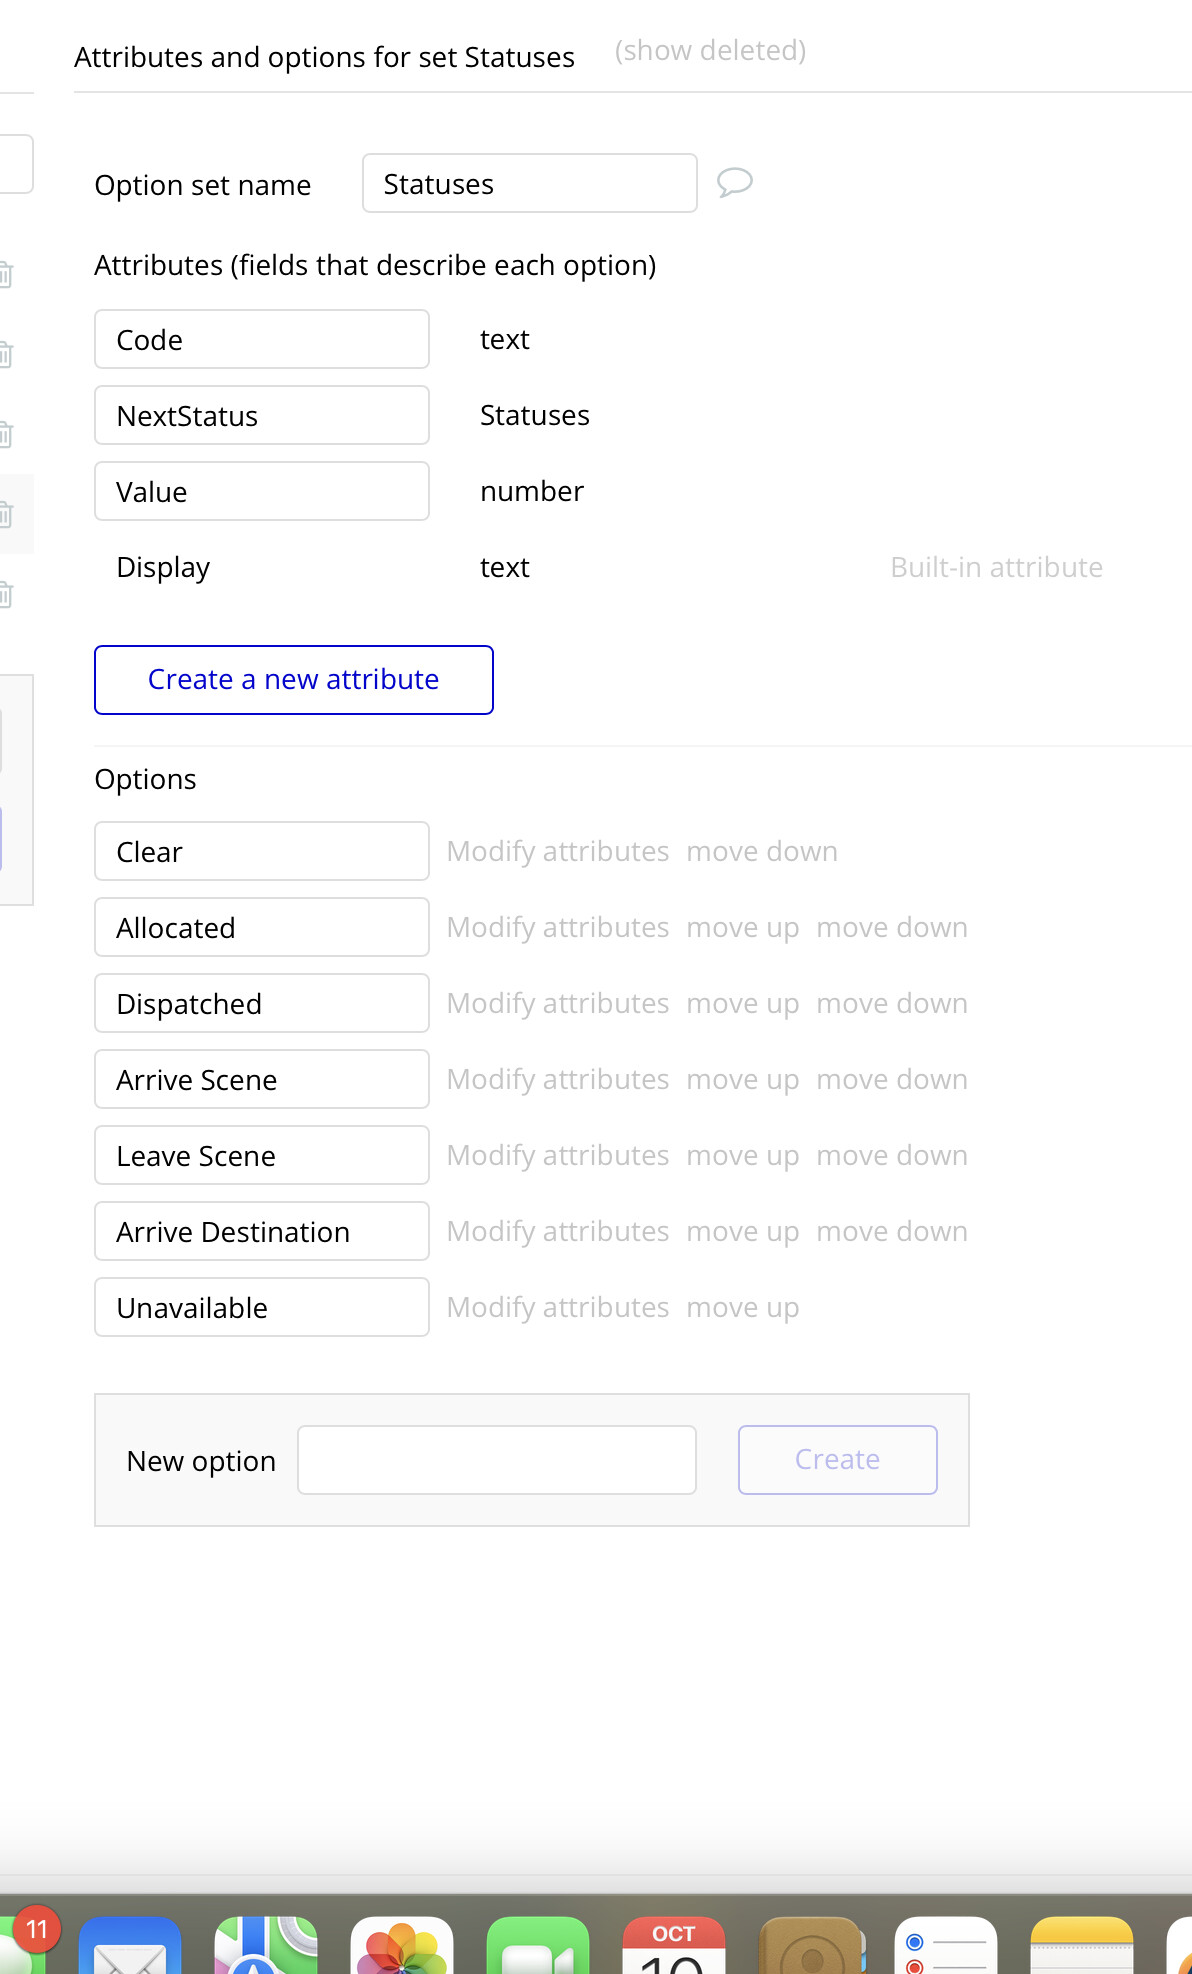
Task: Click Create a new attribute button
Action: (294, 680)
